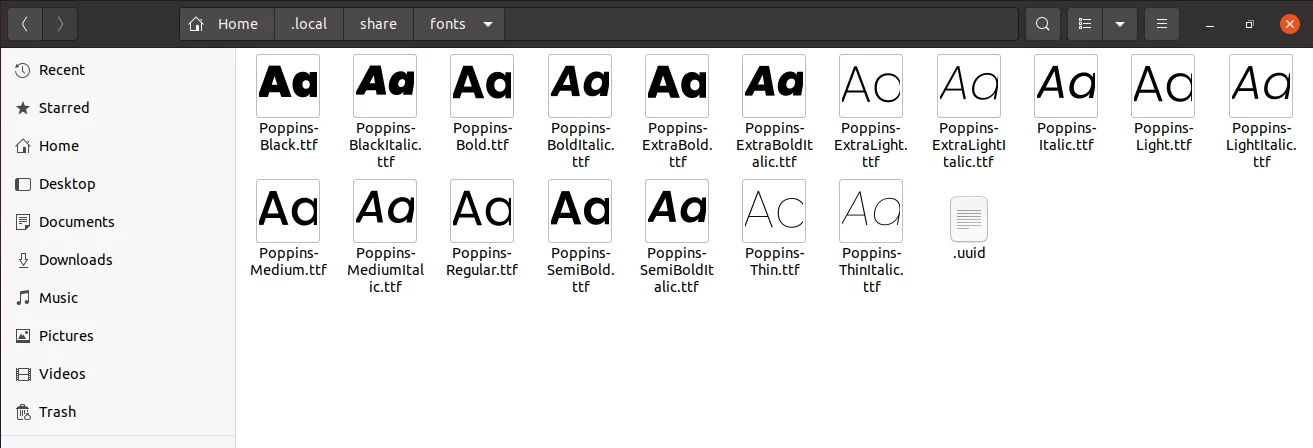Screen dimensions: 1313x448
Task: Select the Poppins-Black.ttf font file icon
Action: pos(288,86)
